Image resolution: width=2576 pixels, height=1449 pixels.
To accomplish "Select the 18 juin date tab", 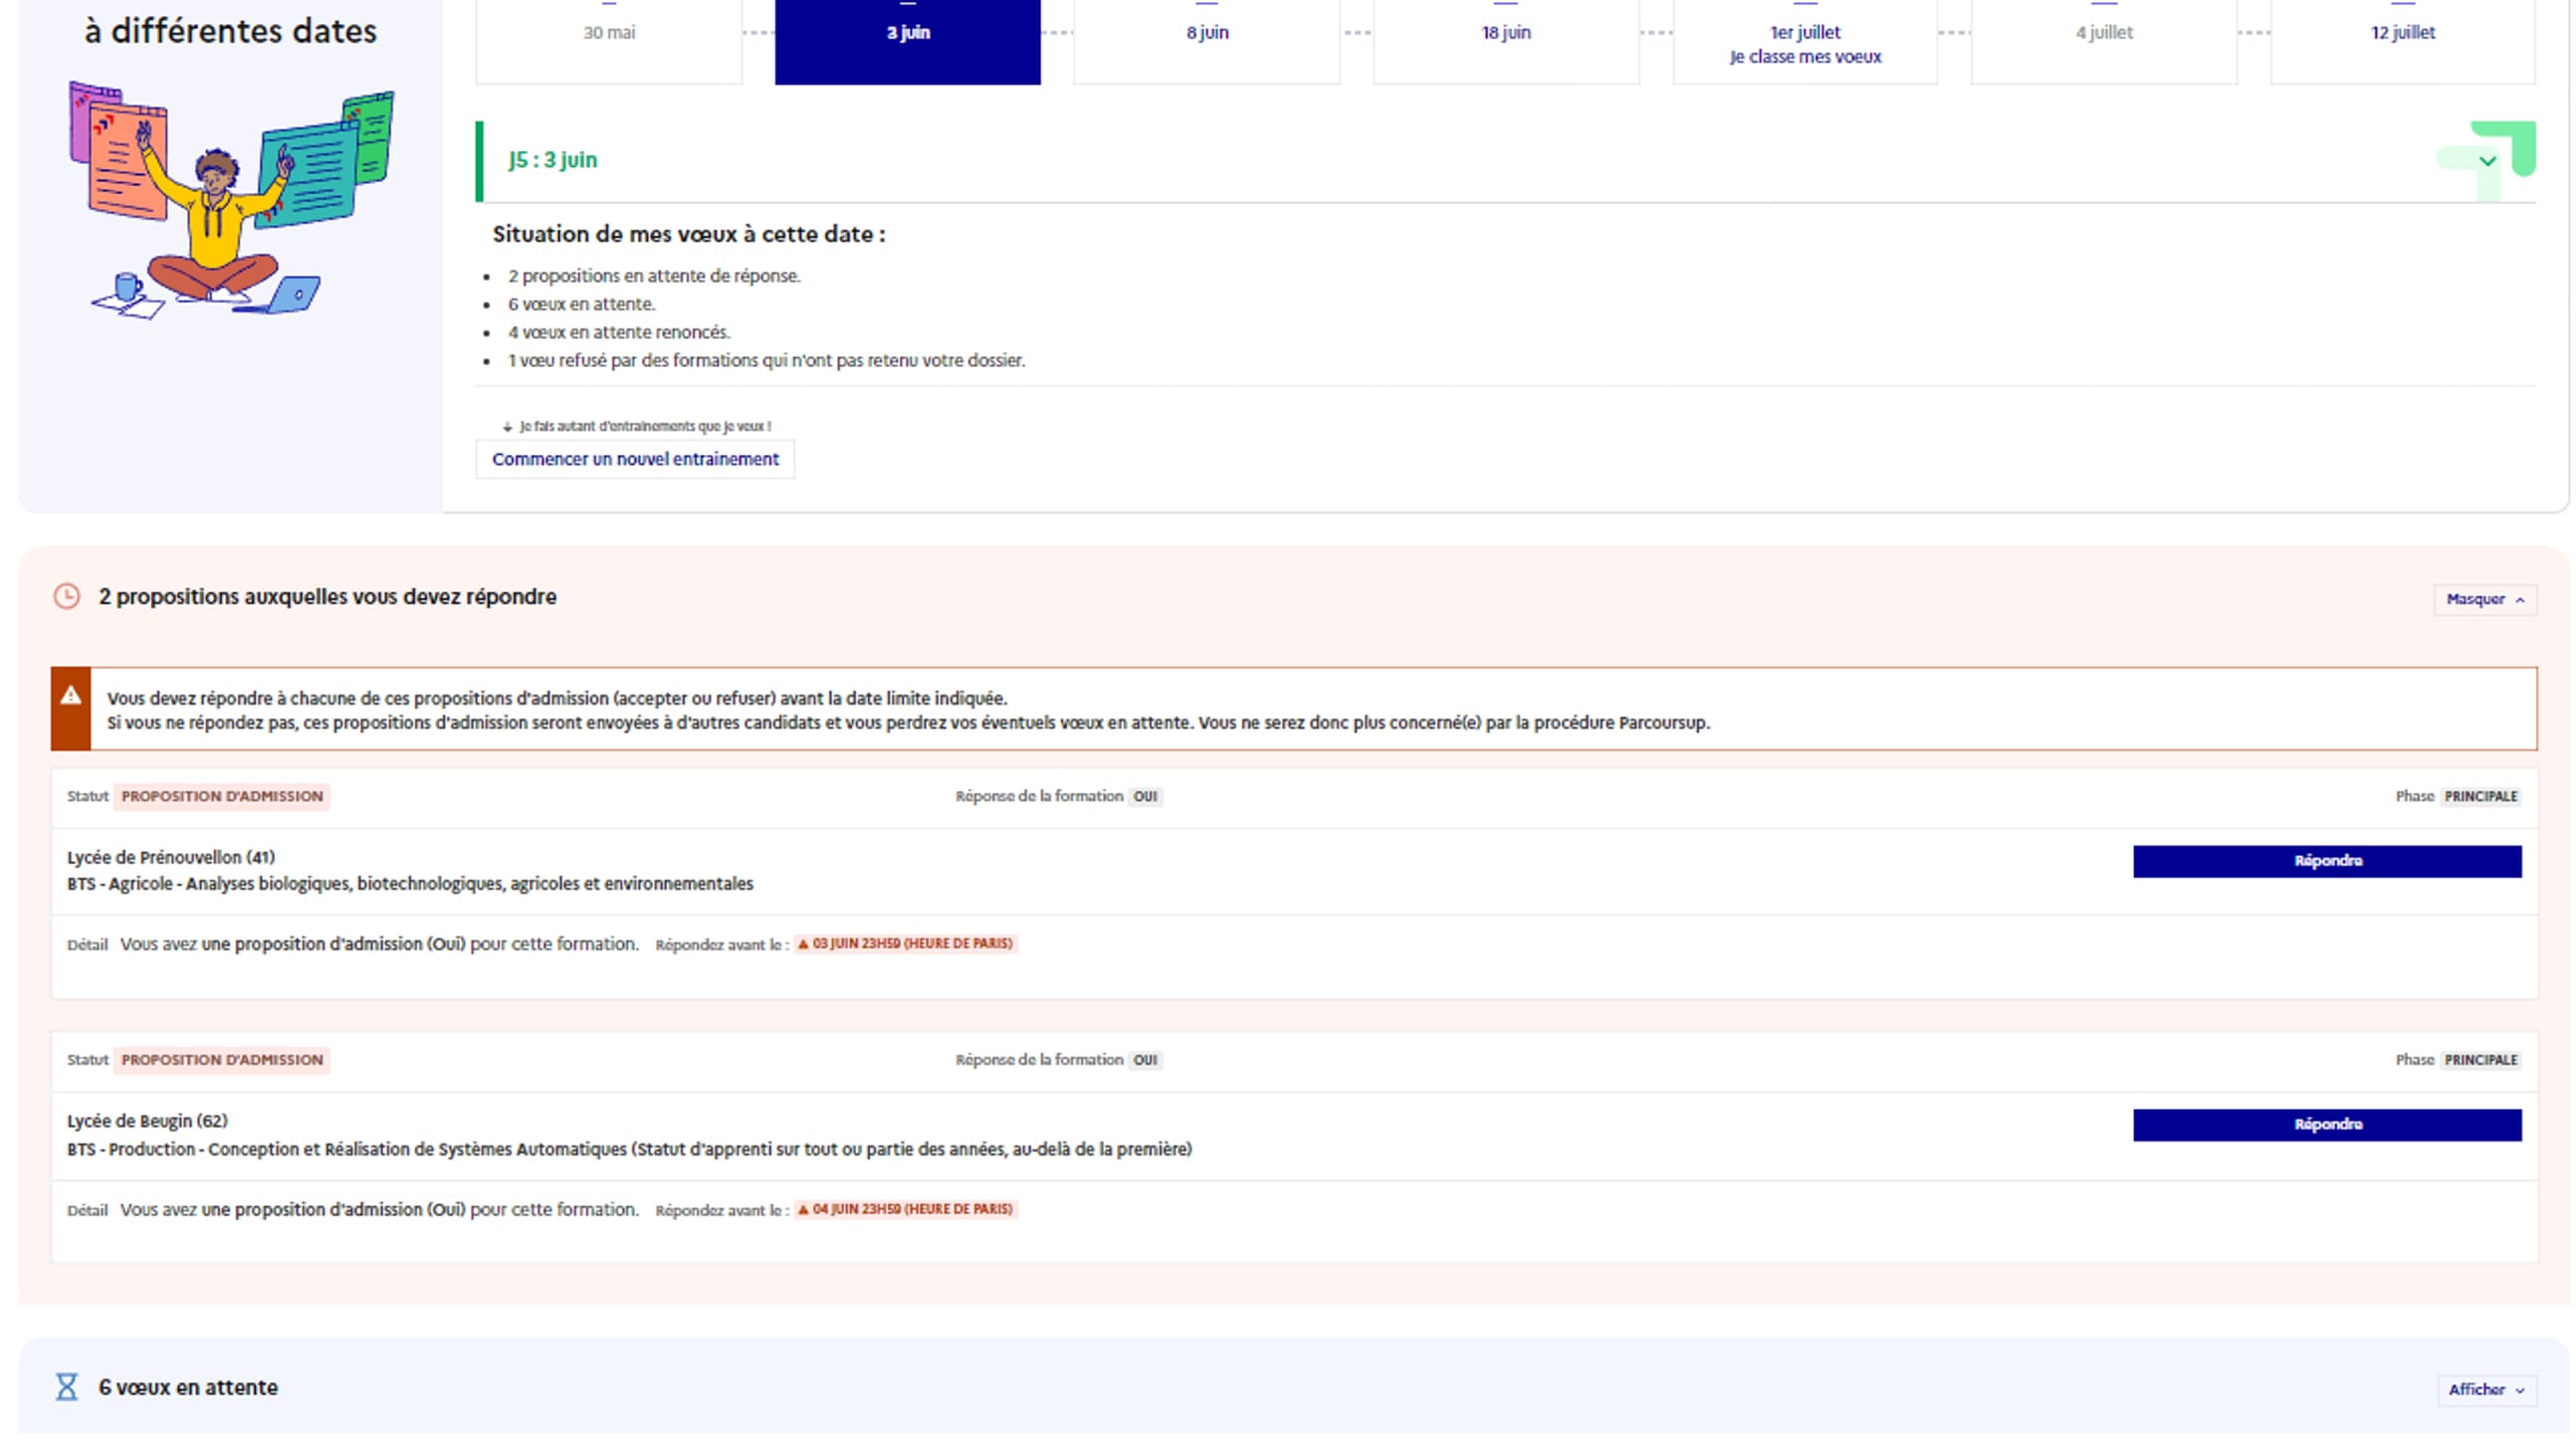I will [1506, 40].
